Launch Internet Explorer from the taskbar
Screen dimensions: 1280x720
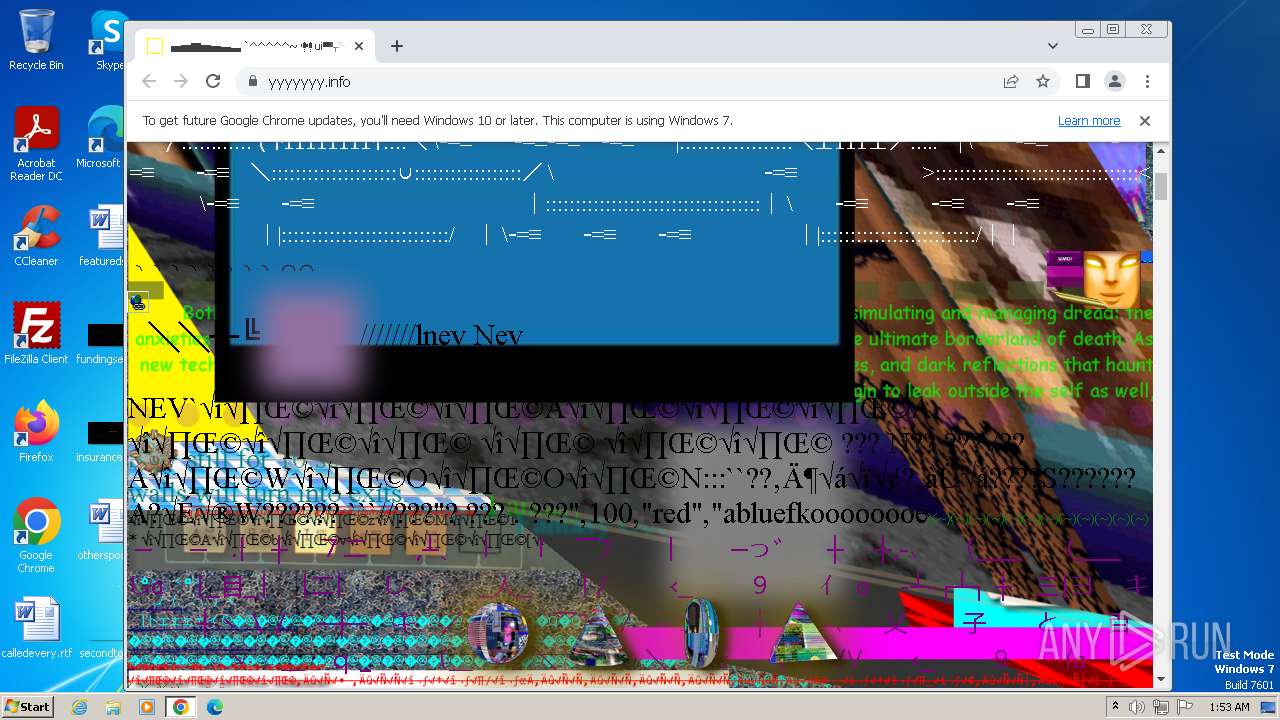[80, 707]
